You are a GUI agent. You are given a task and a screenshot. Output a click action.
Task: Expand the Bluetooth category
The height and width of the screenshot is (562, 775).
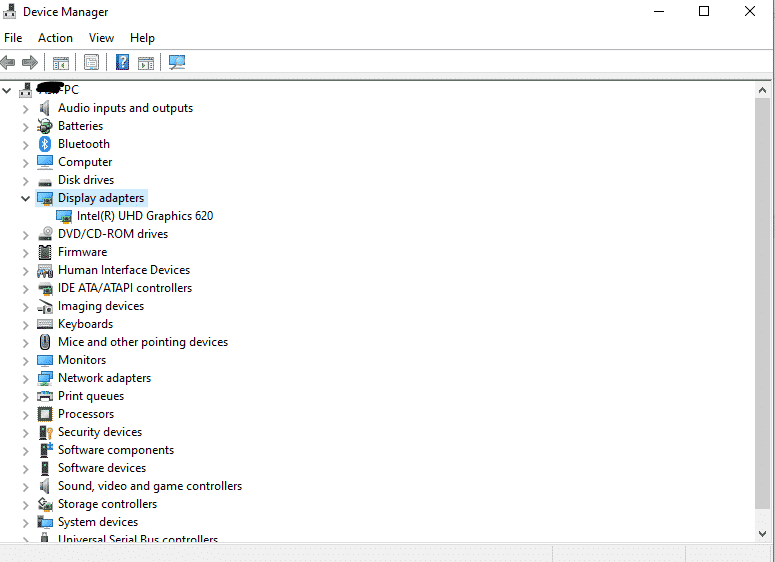26,145
